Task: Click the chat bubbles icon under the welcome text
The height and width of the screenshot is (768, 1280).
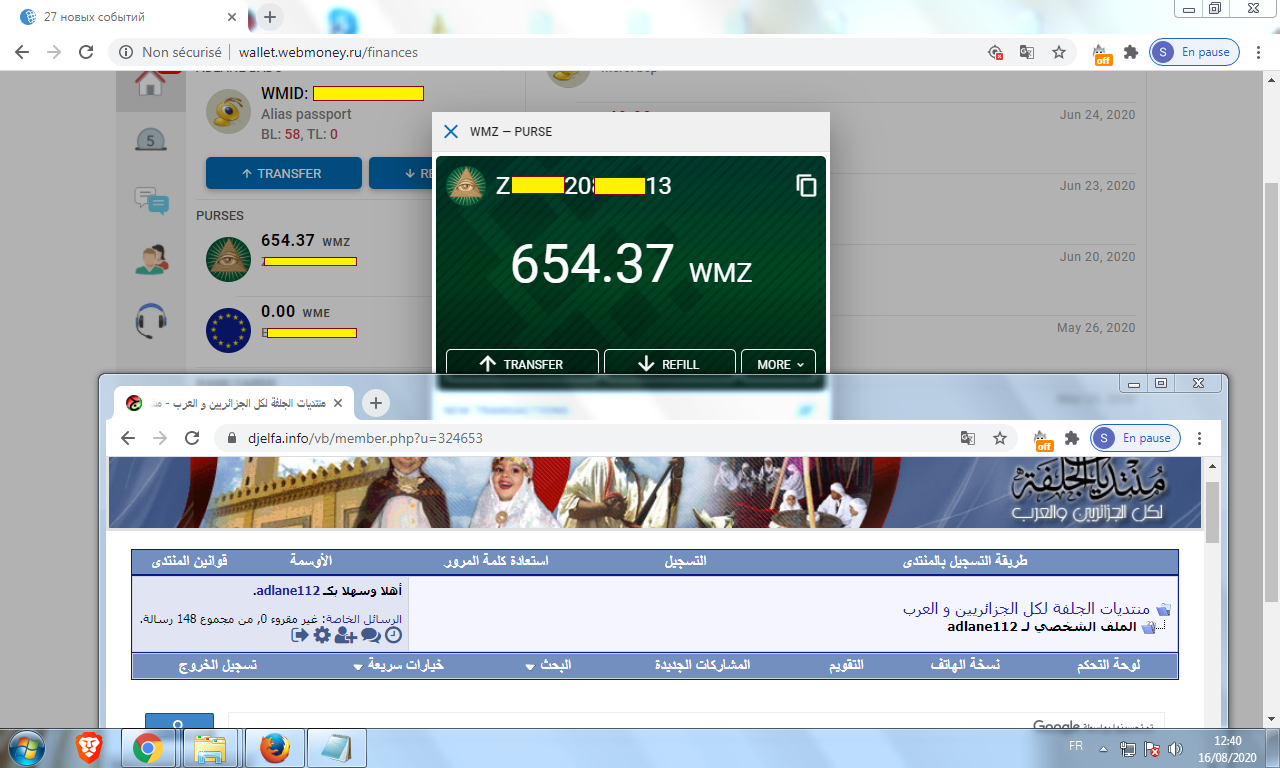Action: tap(371, 635)
